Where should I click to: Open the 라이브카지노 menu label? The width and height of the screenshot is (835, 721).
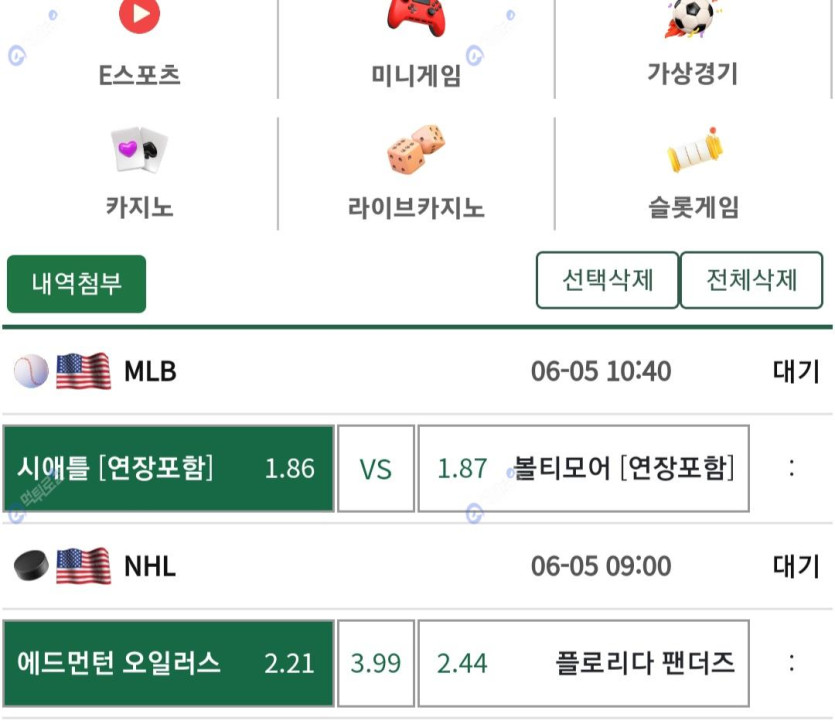(416, 207)
